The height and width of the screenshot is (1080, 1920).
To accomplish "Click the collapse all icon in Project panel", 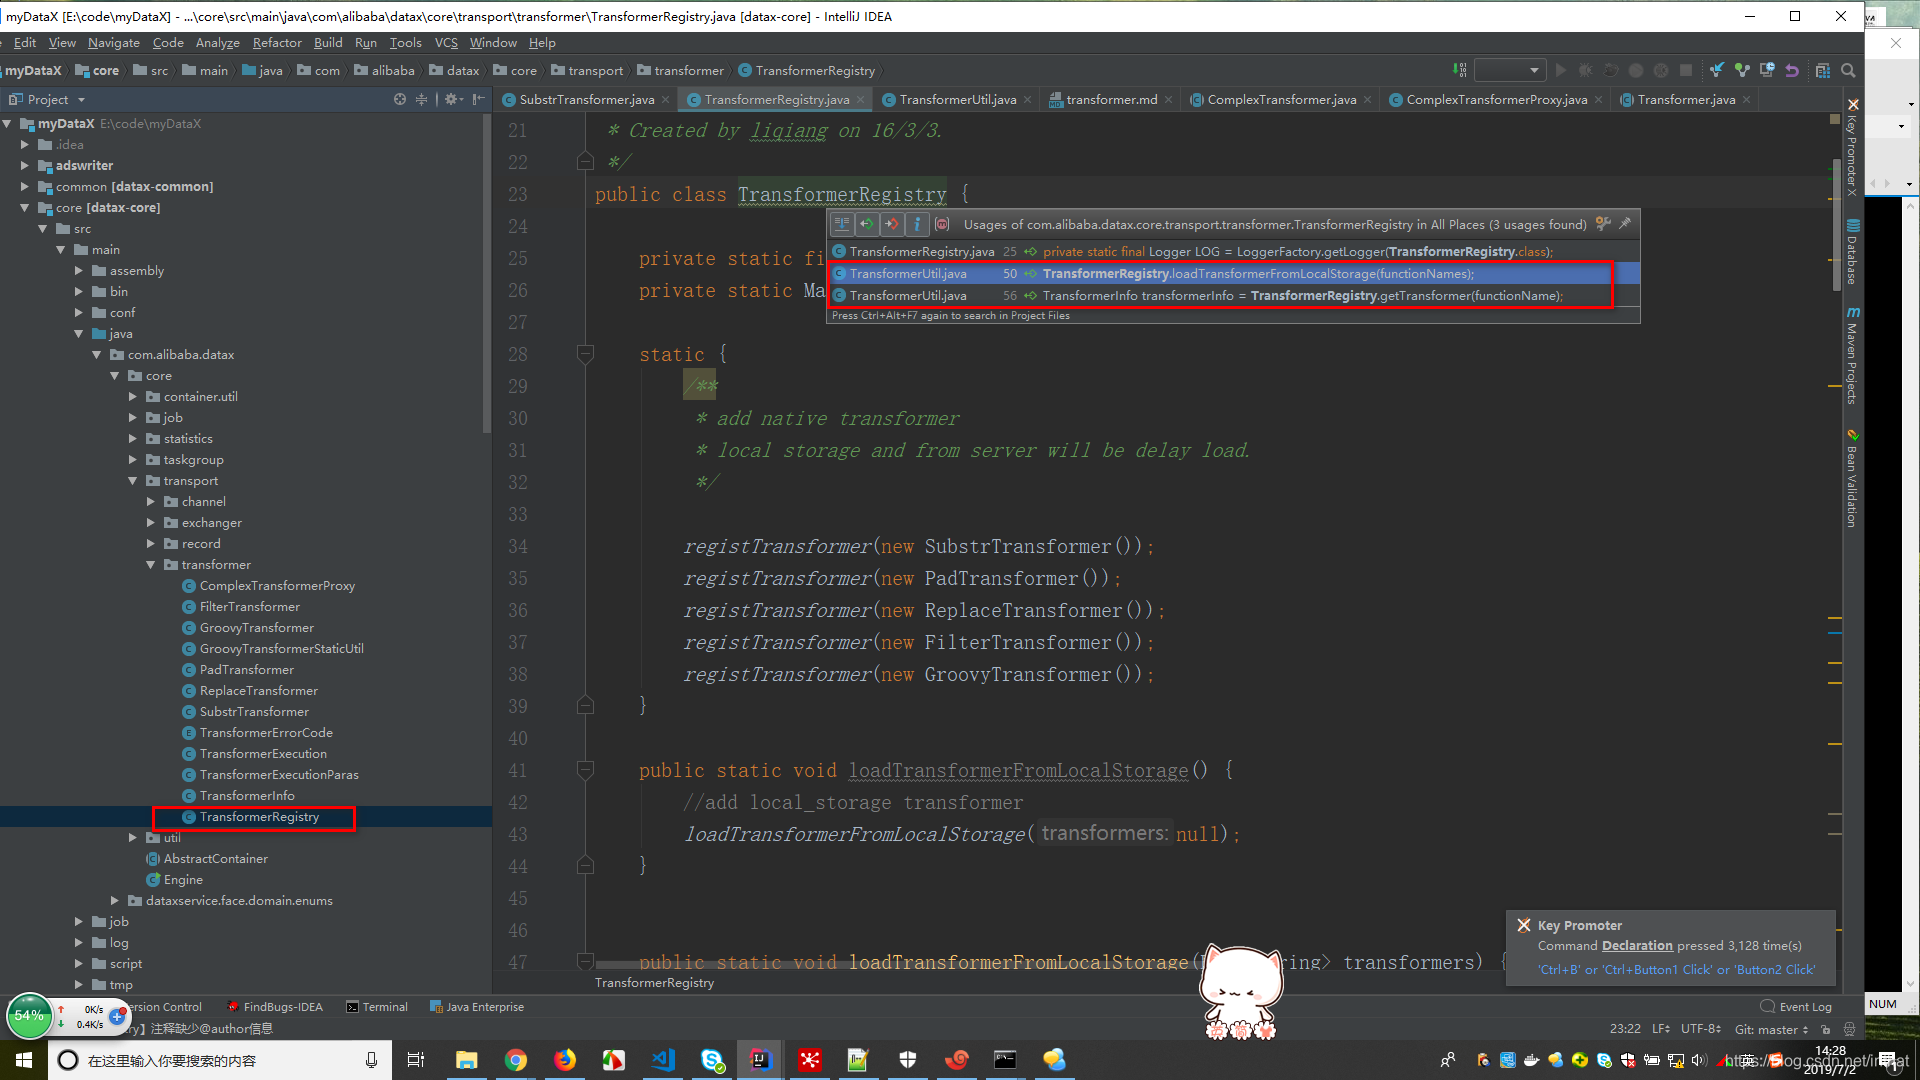I will tap(421, 99).
